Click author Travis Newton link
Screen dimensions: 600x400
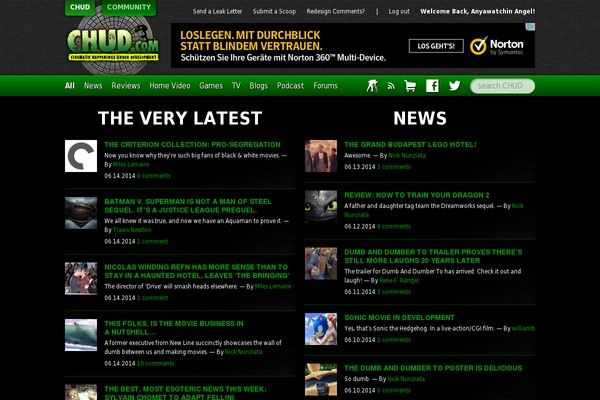pos(132,230)
